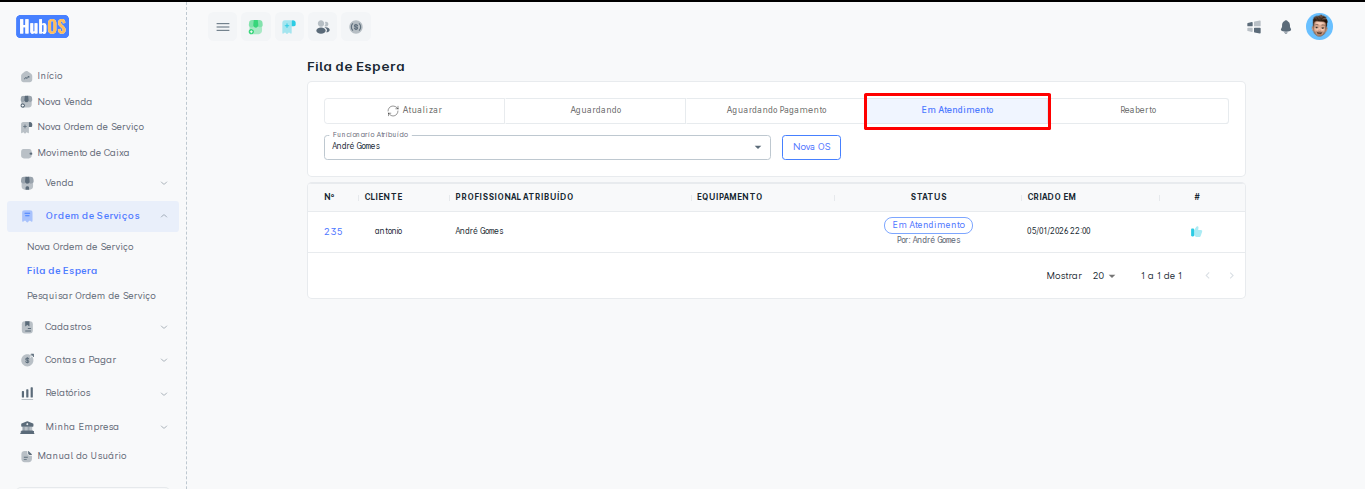The image size is (1365, 489).
Task: Select the Reaberto tab
Action: (1138, 110)
